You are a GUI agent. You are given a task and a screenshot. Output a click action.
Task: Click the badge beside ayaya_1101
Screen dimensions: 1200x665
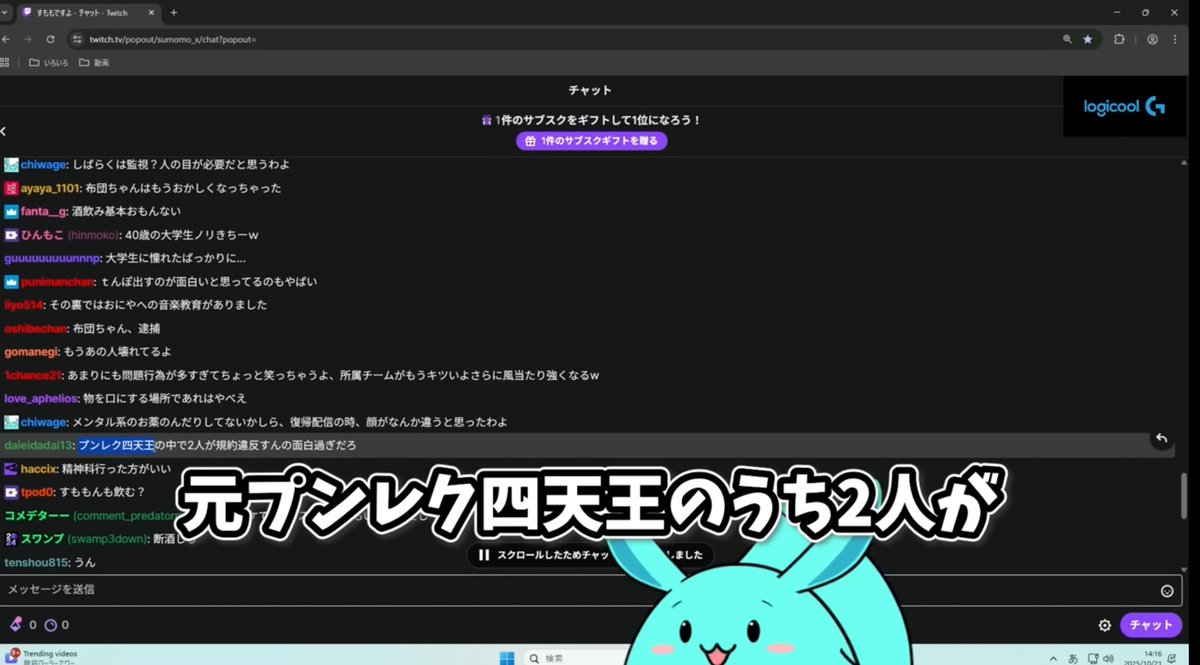click(x=11, y=188)
